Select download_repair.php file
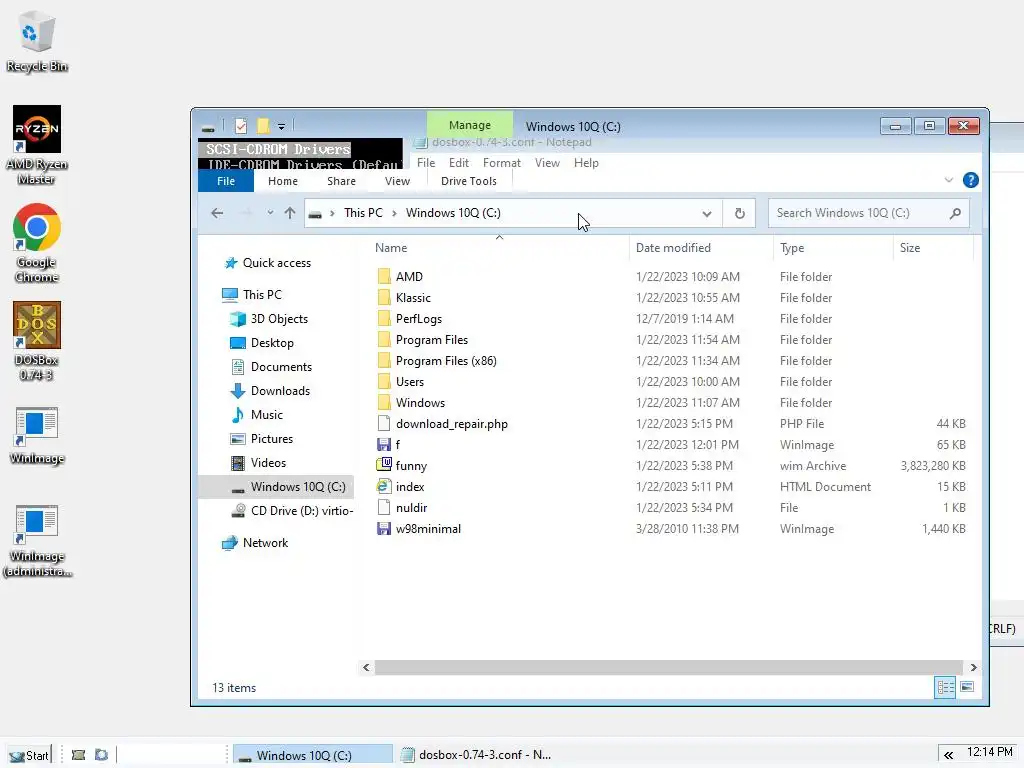This screenshot has height=768, width=1024. tap(451, 423)
